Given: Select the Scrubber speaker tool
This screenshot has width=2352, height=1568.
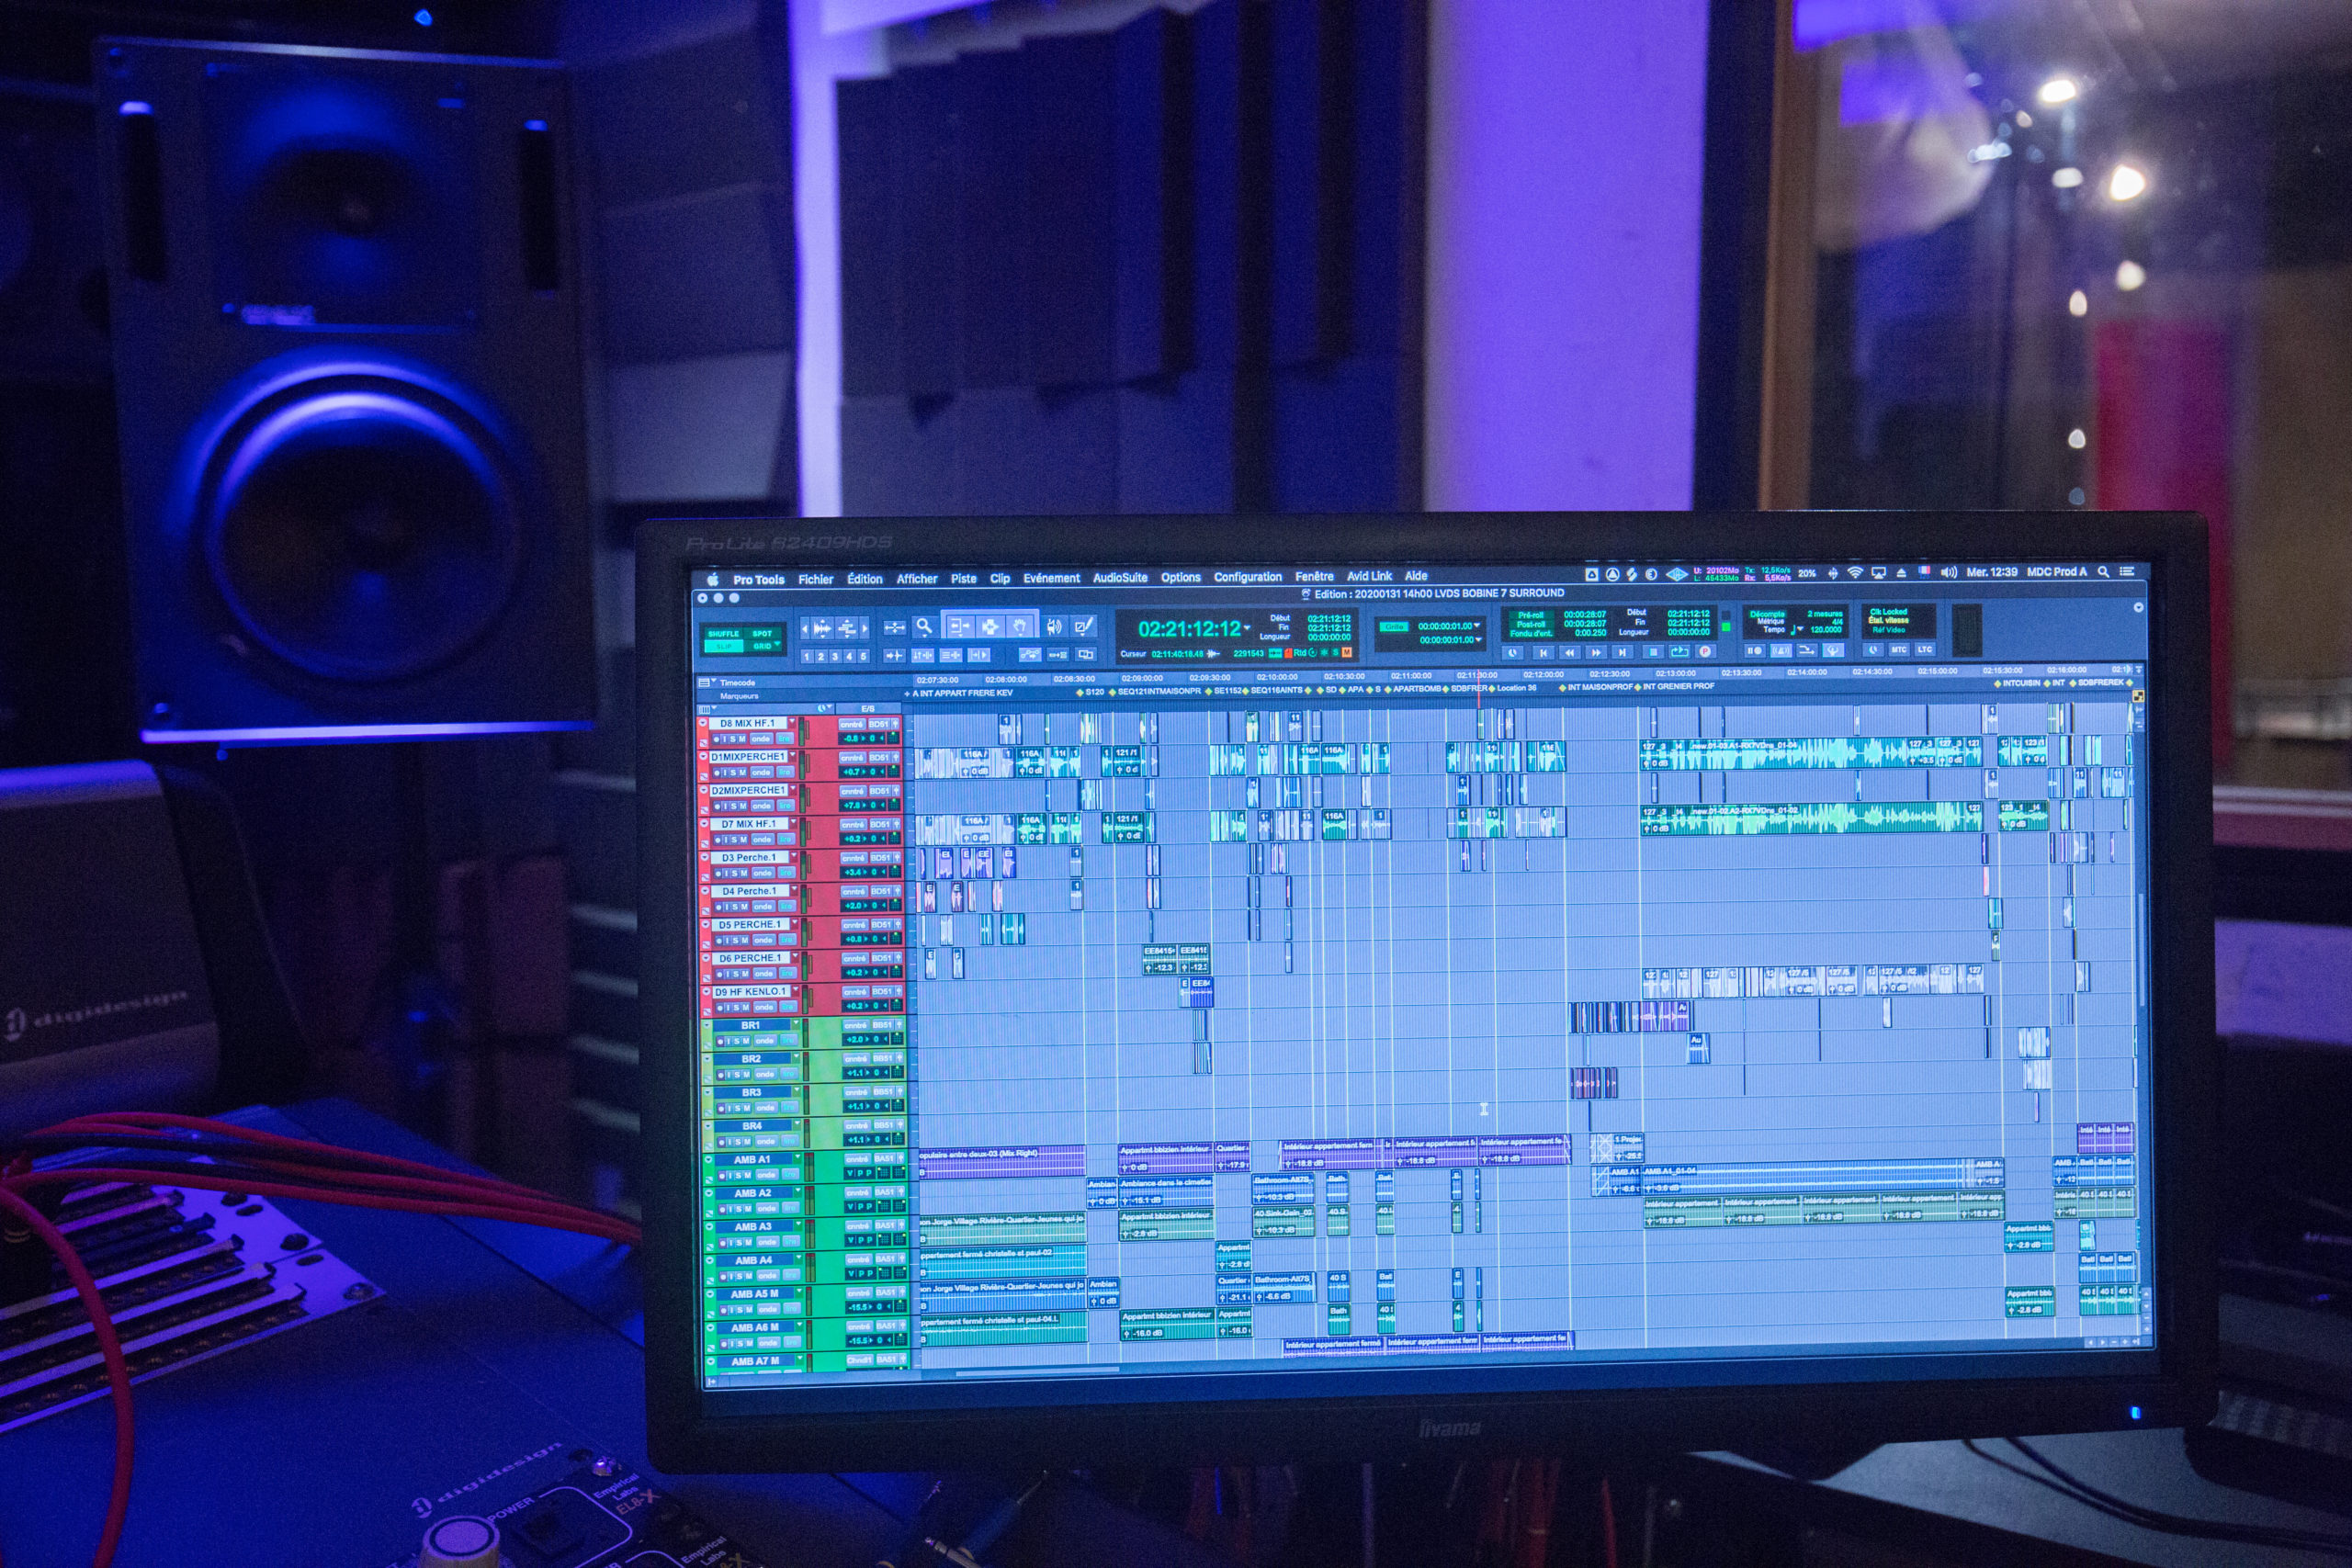Looking at the screenshot, I should 1054,626.
